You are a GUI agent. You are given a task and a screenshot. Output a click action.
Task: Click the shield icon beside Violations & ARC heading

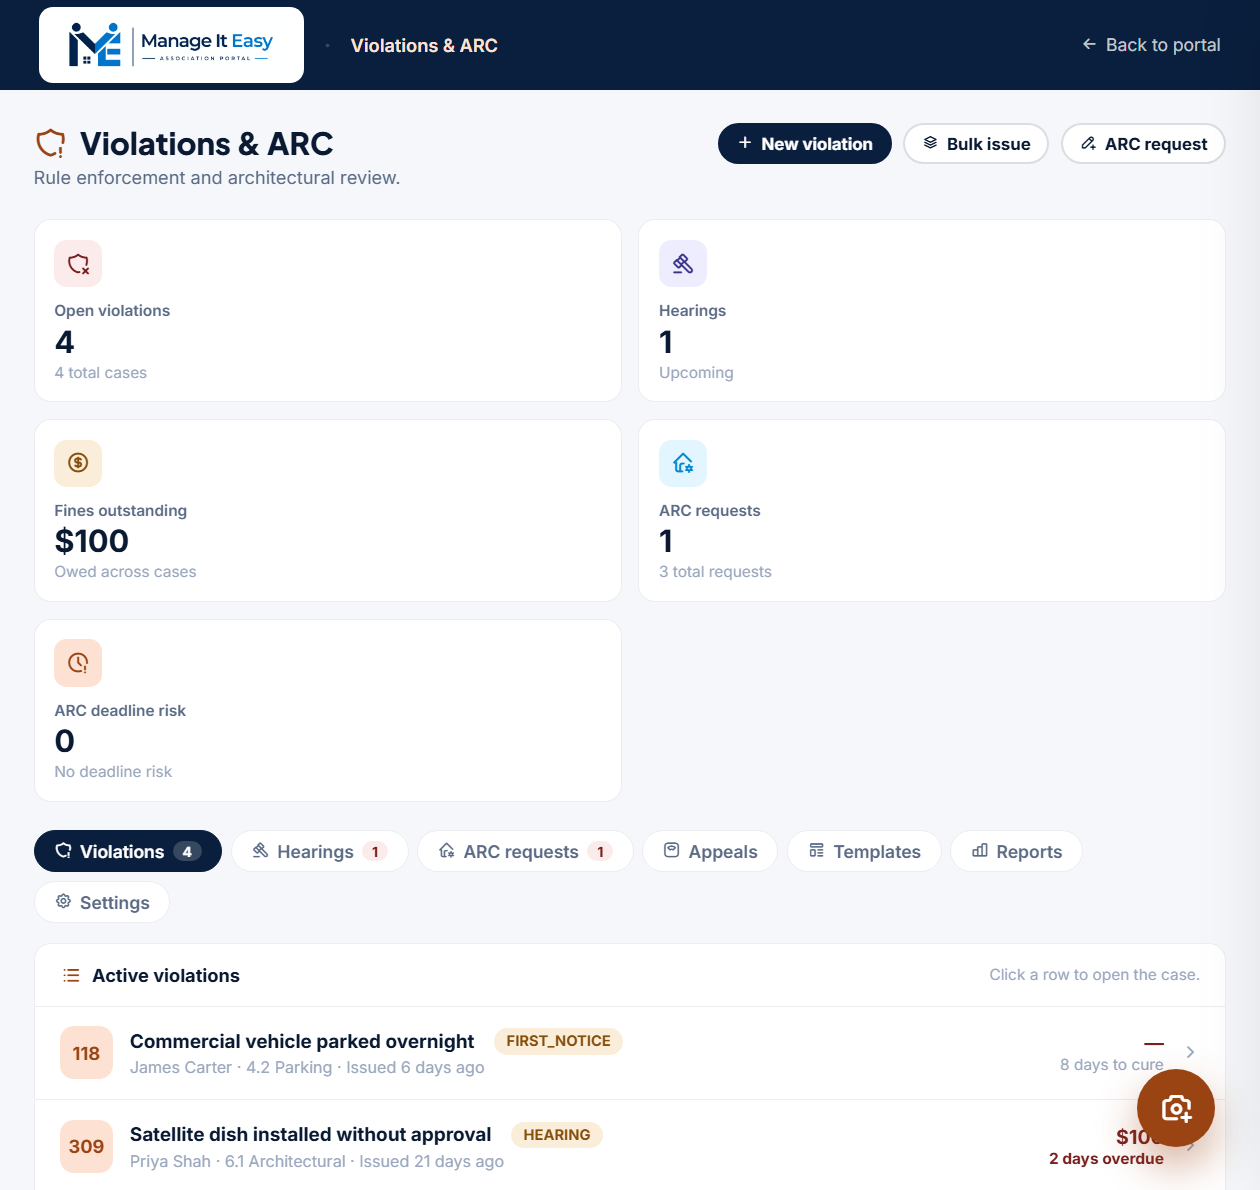(51, 144)
